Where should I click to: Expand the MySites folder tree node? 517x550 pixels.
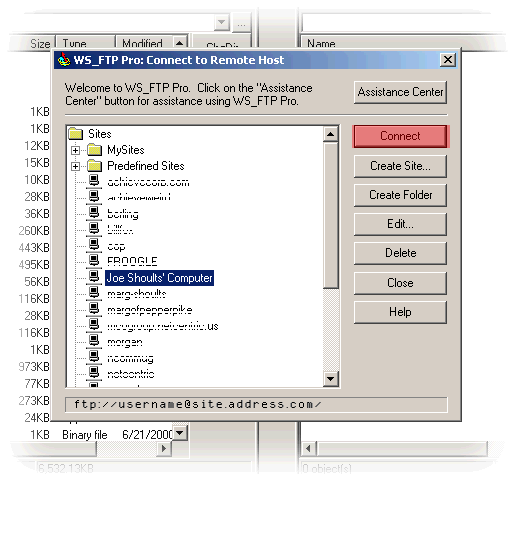(x=75, y=150)
